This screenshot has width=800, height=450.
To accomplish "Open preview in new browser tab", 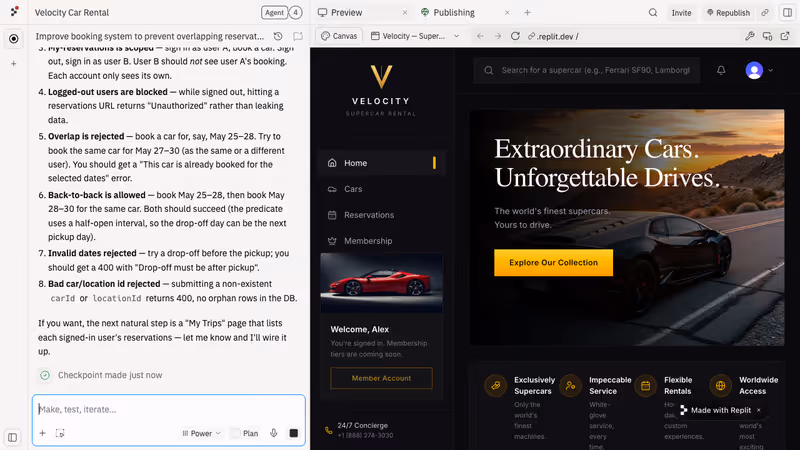I will 785,36.
